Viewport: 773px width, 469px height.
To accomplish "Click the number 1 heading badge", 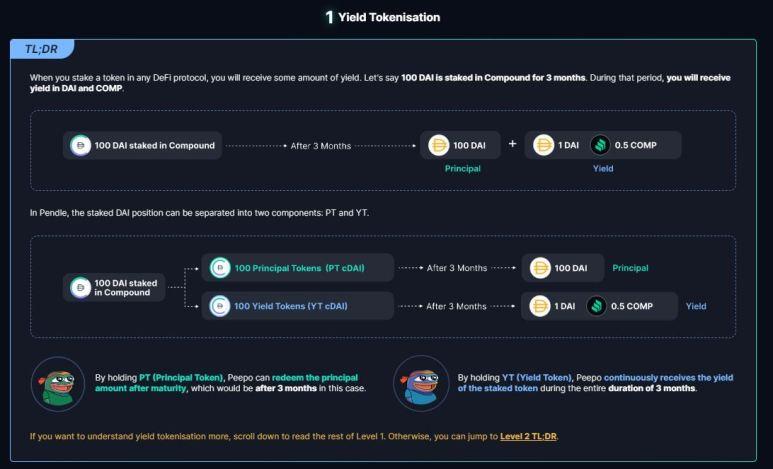I will (x=329, y=17).
